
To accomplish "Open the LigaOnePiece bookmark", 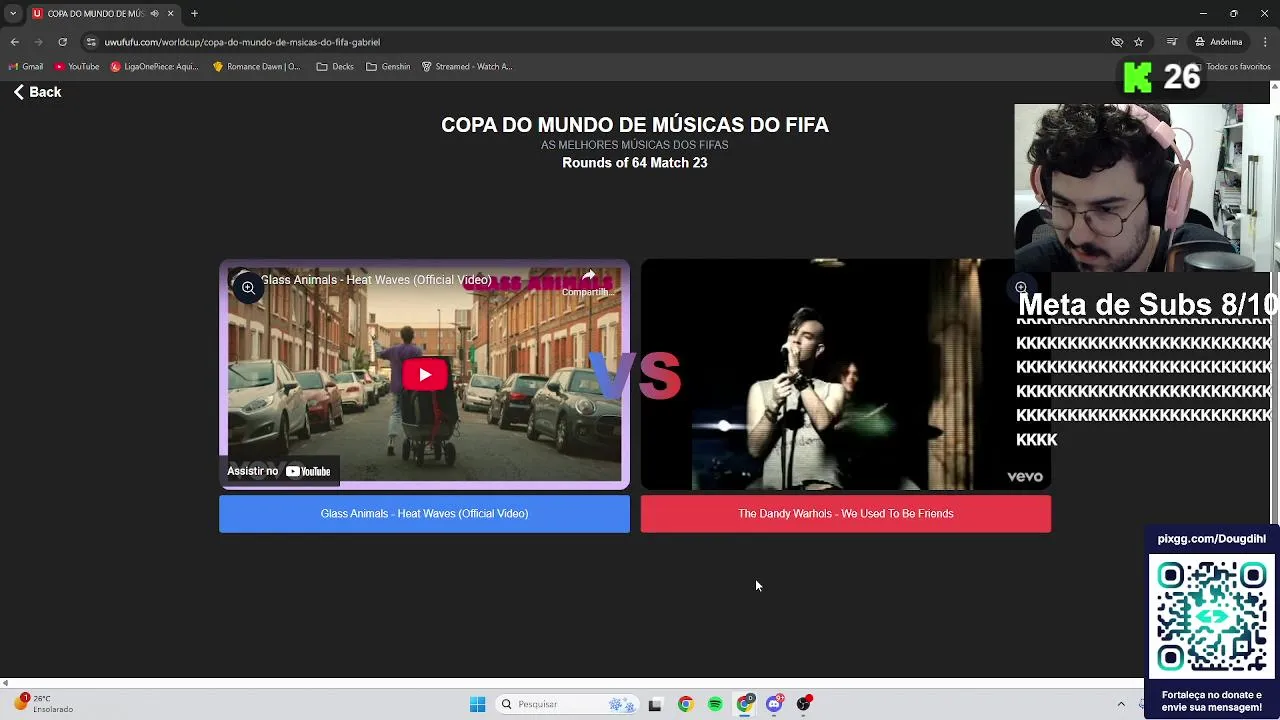I will point(155,67).
